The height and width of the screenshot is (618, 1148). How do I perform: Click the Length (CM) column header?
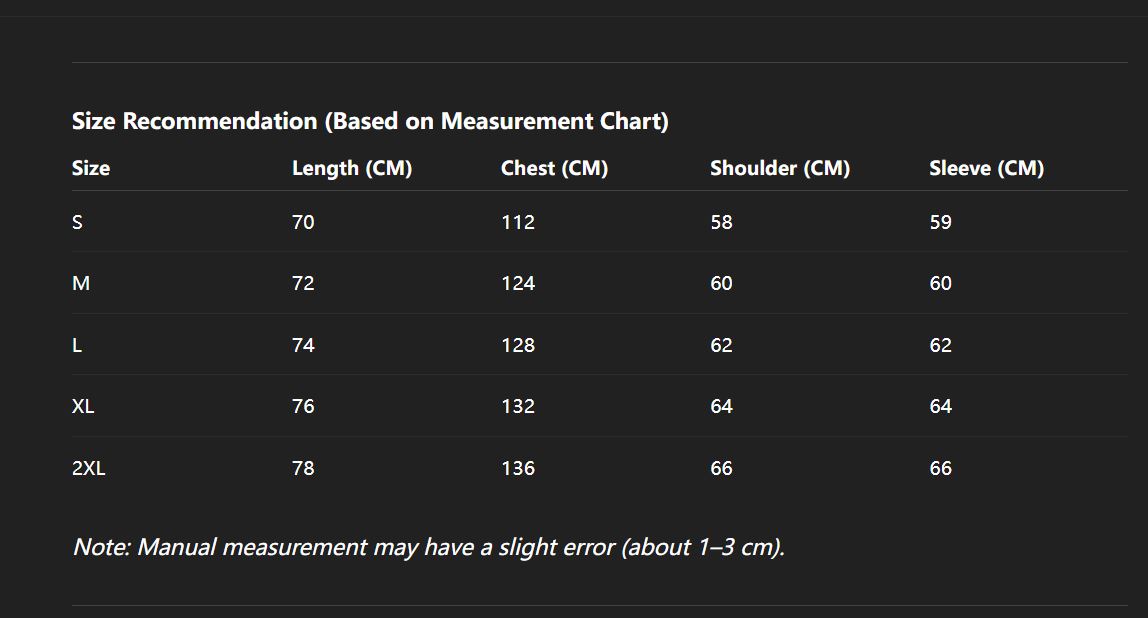tap(351, 168)
